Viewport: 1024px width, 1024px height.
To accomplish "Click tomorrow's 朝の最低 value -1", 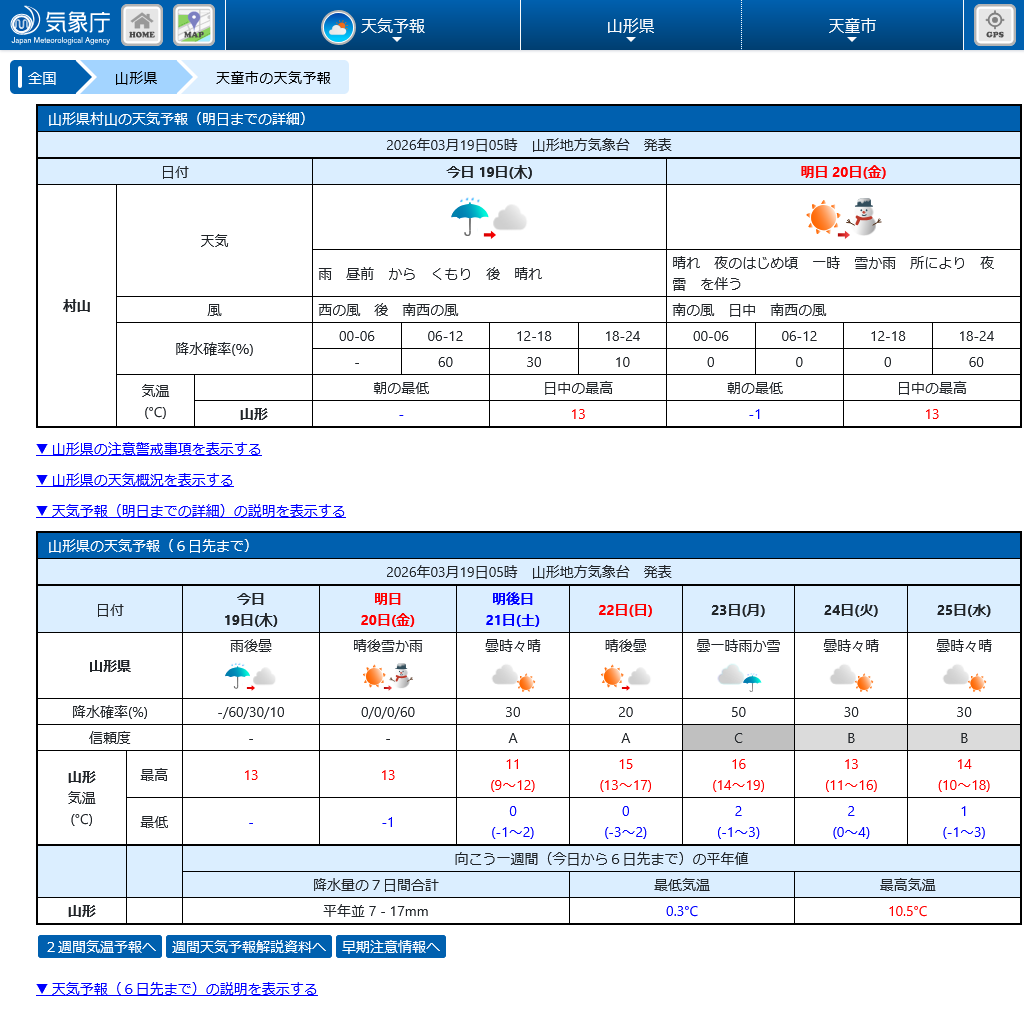I will (755, 414).
